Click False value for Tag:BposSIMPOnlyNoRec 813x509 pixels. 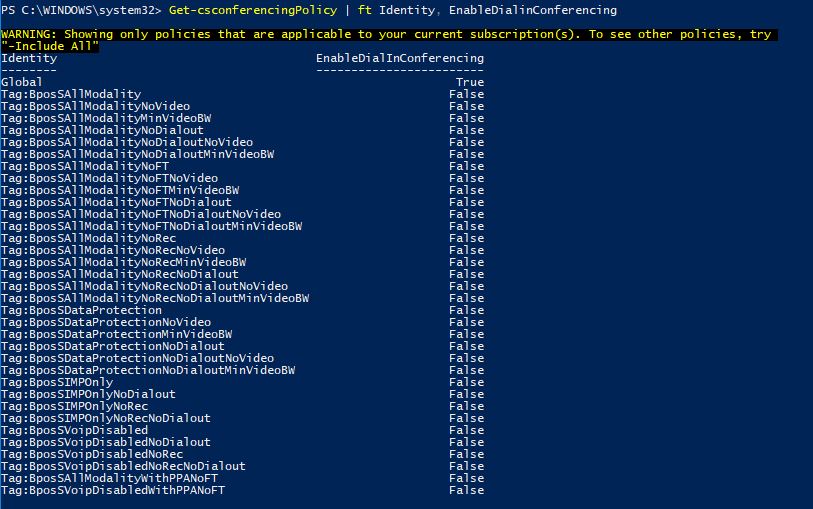(466, 406)
